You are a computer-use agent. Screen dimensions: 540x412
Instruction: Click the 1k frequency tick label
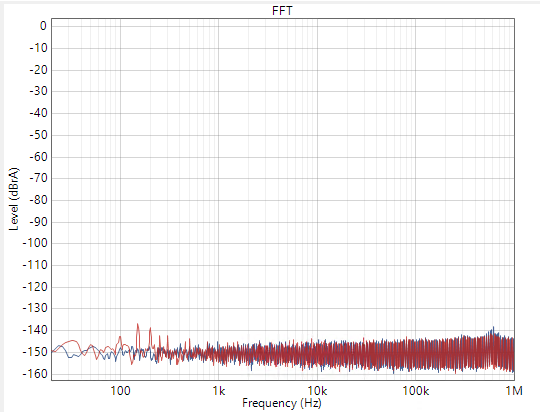point(218,391)
